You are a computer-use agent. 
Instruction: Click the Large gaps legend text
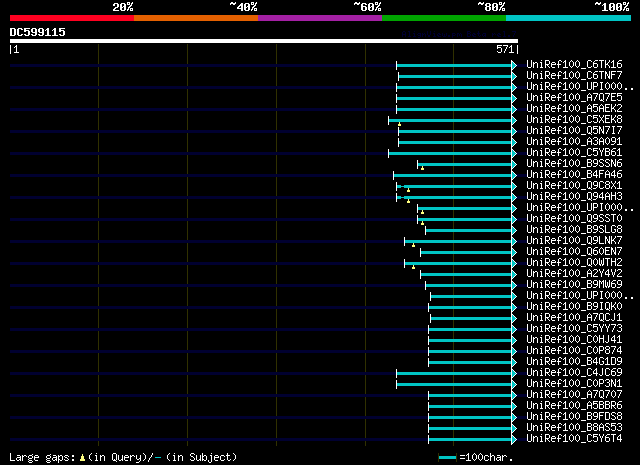[123, 457]
